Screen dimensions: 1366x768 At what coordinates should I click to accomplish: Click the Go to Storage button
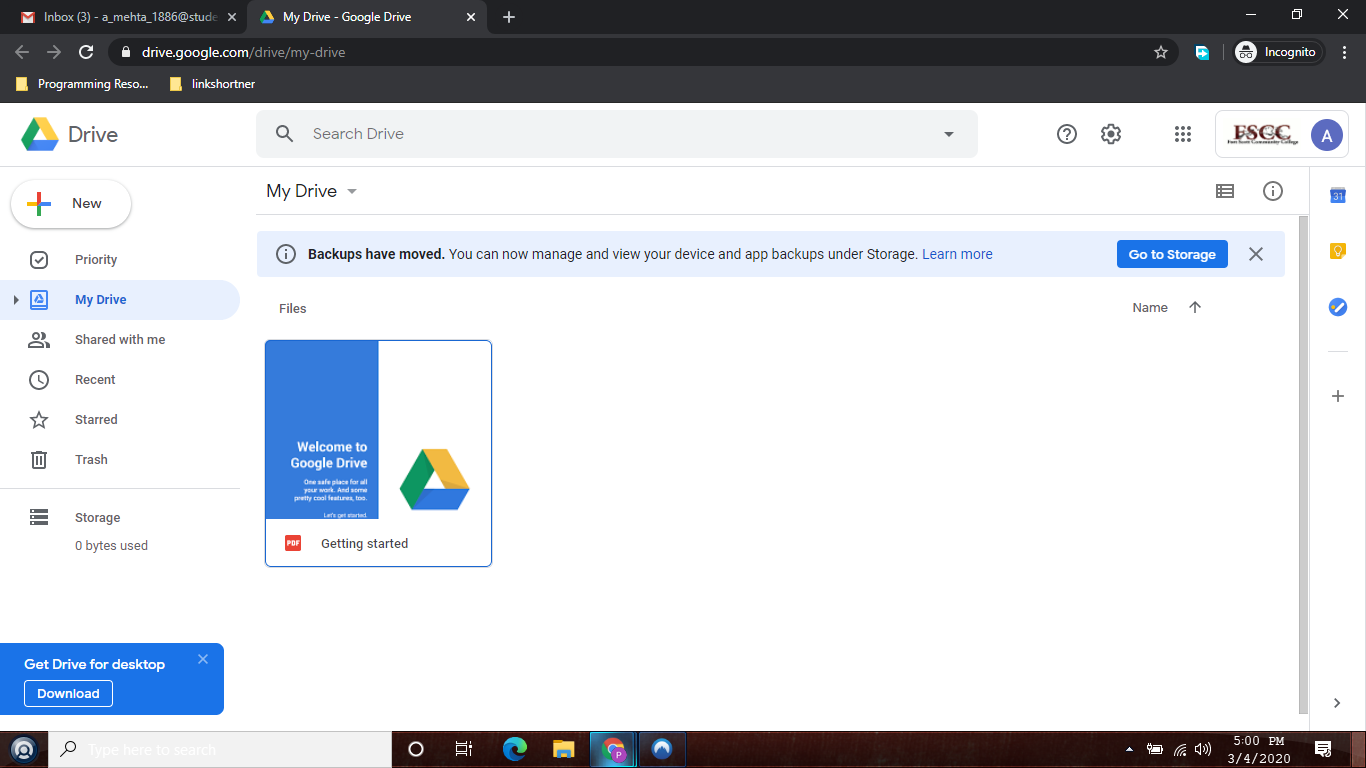point(1172,254)
